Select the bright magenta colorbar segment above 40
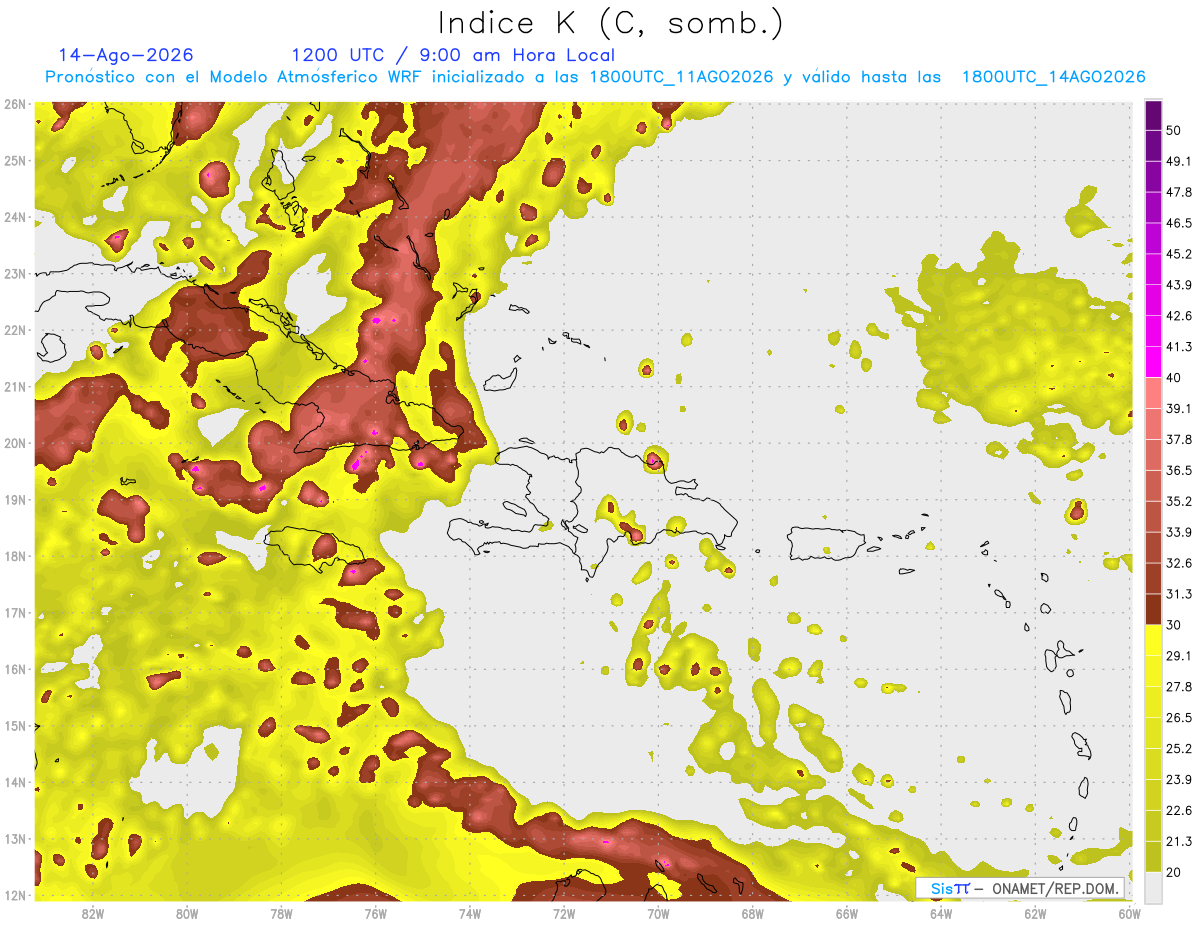Image resolution: width=1200 pixels, height=927 pixels. click(1153, 362)
